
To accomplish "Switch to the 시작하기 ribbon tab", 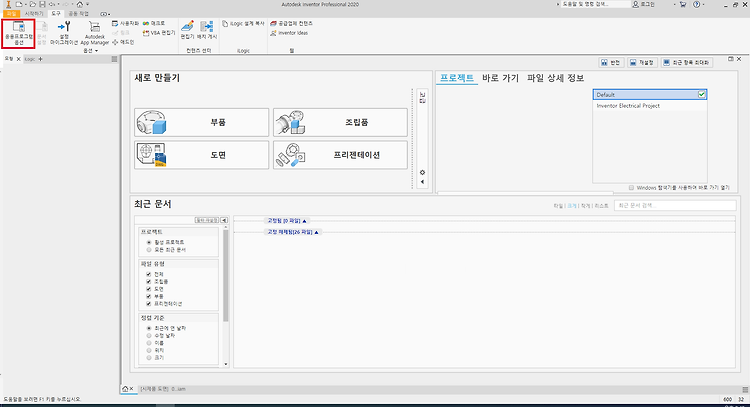I will tap(33, 14).
